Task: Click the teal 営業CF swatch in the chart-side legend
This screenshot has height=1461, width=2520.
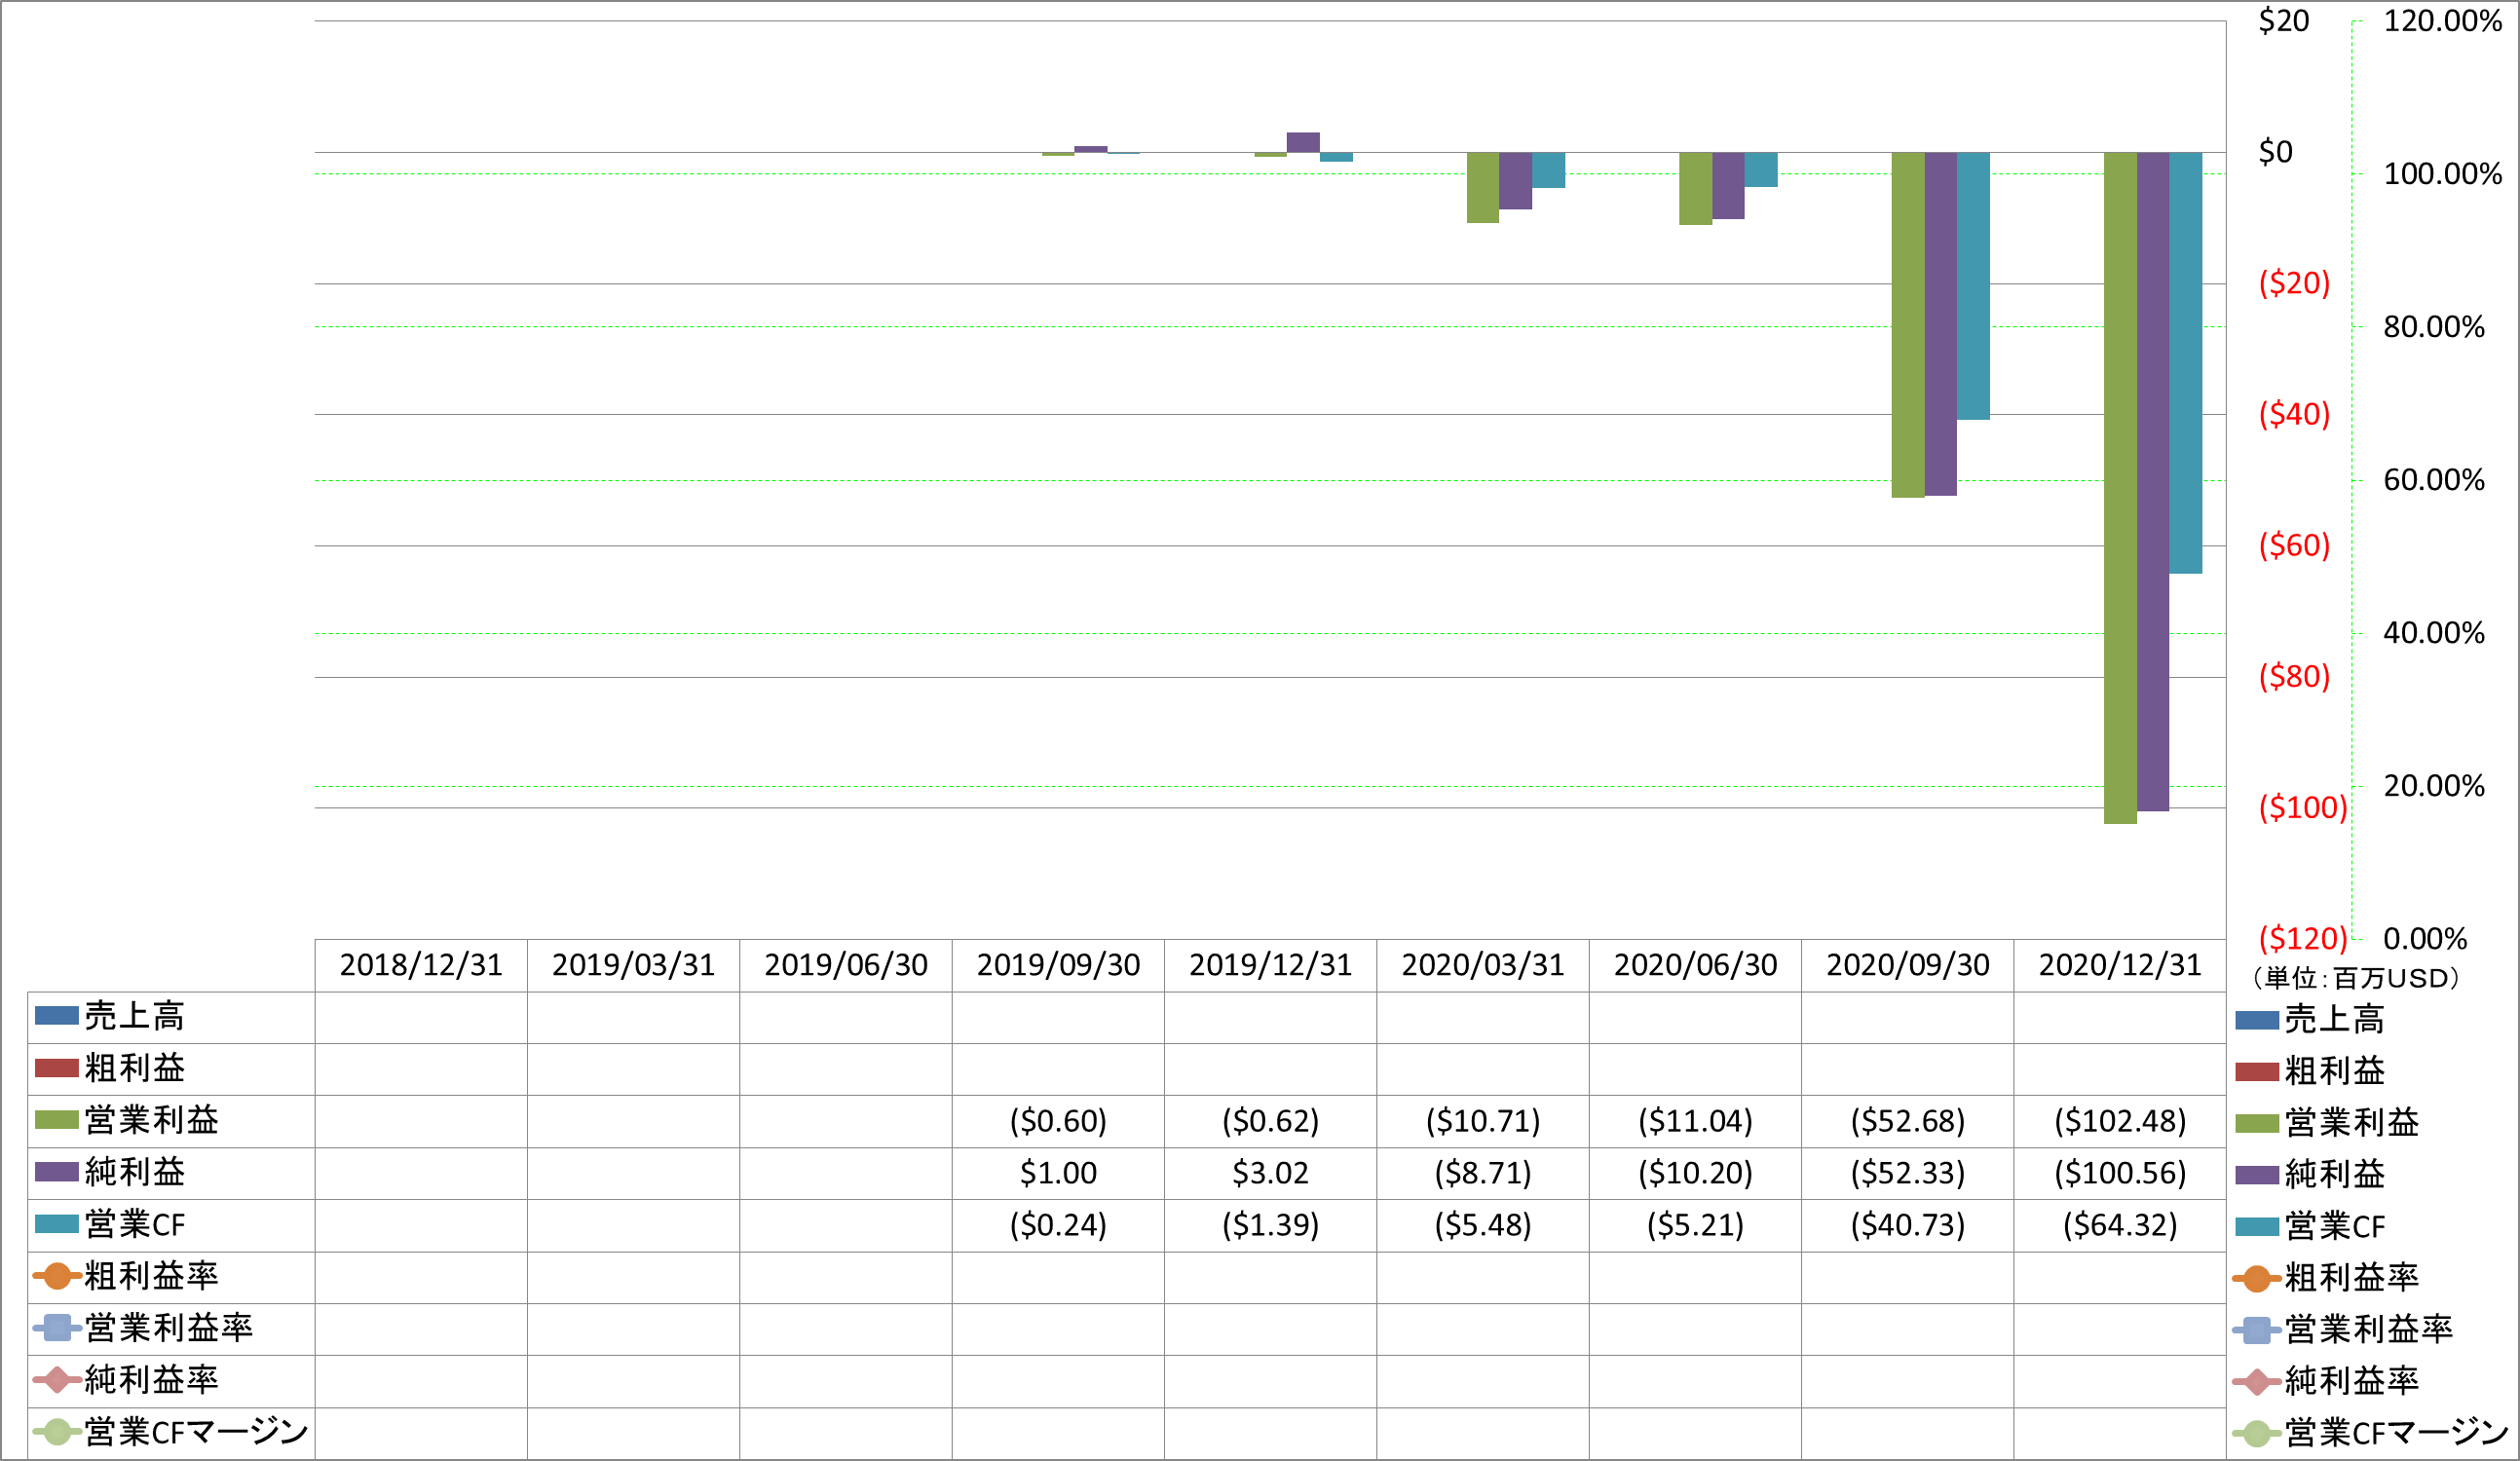Action: (2257, 1227)
